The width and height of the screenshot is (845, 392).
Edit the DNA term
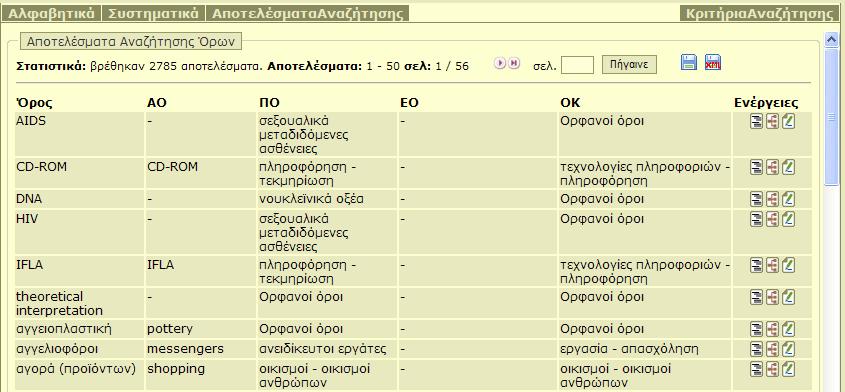(x=788, y=200)
